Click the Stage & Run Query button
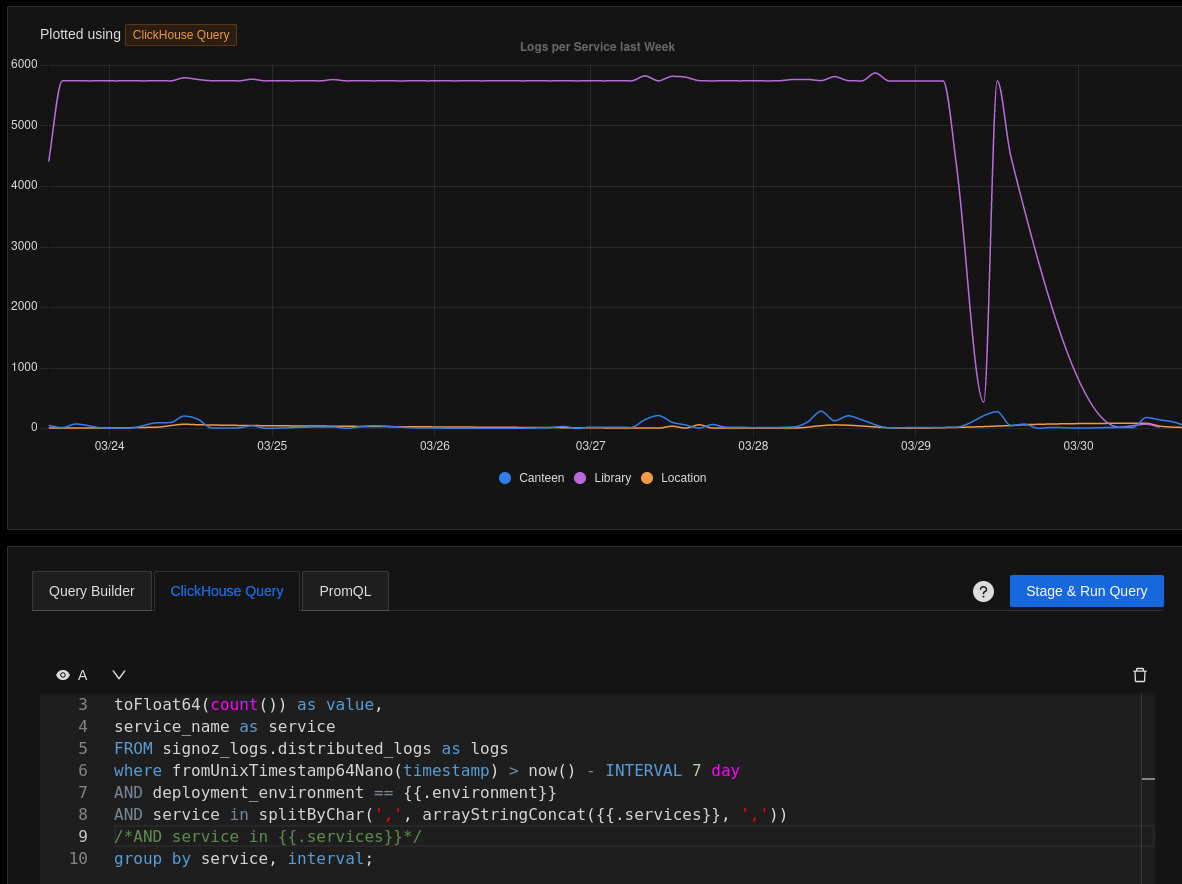 (x=1087, y=591)
